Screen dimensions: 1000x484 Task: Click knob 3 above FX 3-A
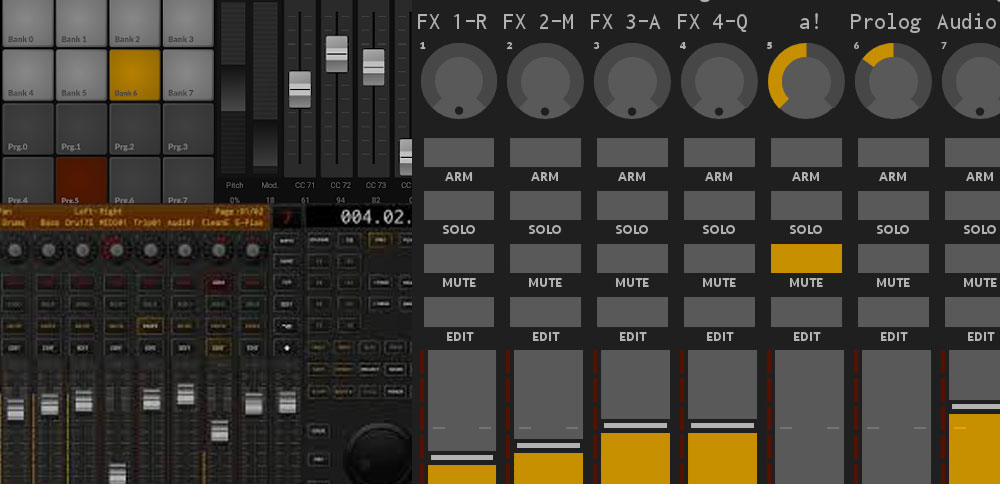(x=632, y=81)
